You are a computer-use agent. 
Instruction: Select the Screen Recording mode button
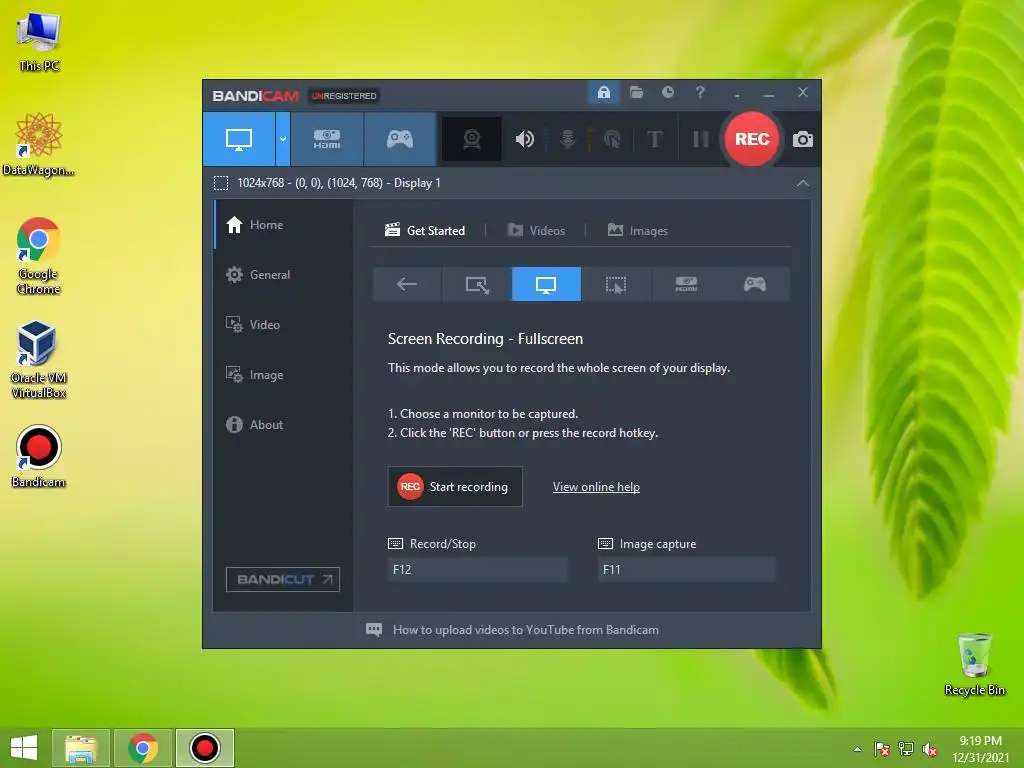[x=239, y=139]
